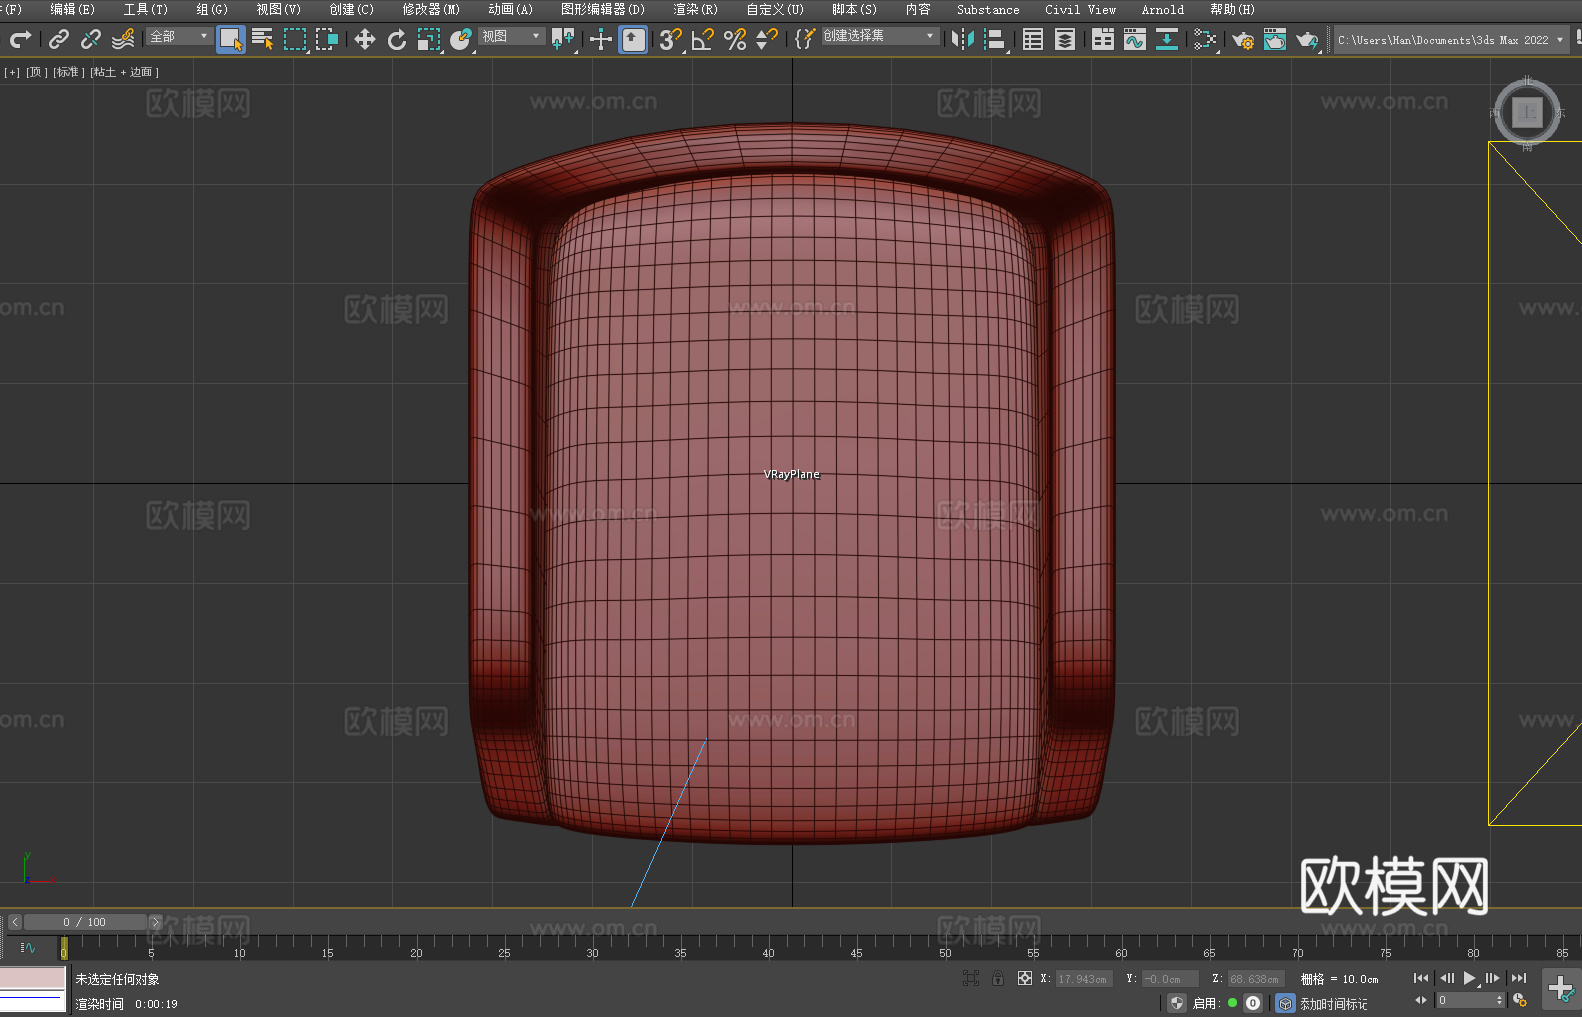Click next frame arrow on time slider
The height and width of the screenshot is (1017, 1582).
click(x=156, y=922)
